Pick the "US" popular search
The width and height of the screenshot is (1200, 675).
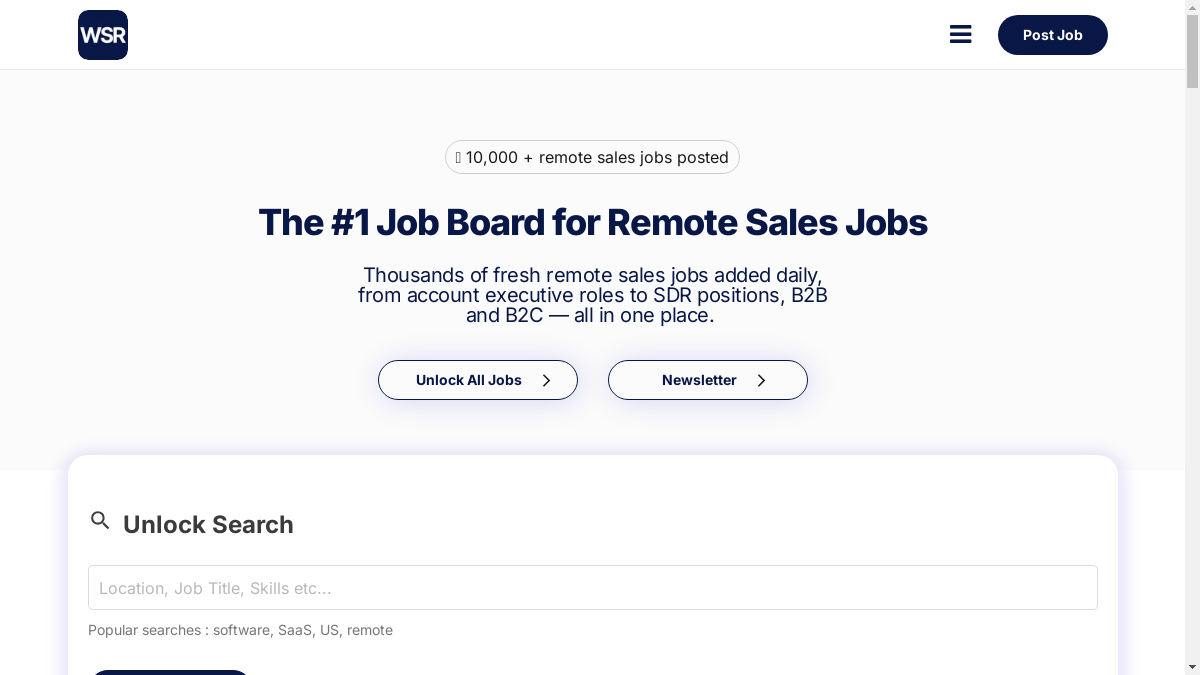point(329,630)
